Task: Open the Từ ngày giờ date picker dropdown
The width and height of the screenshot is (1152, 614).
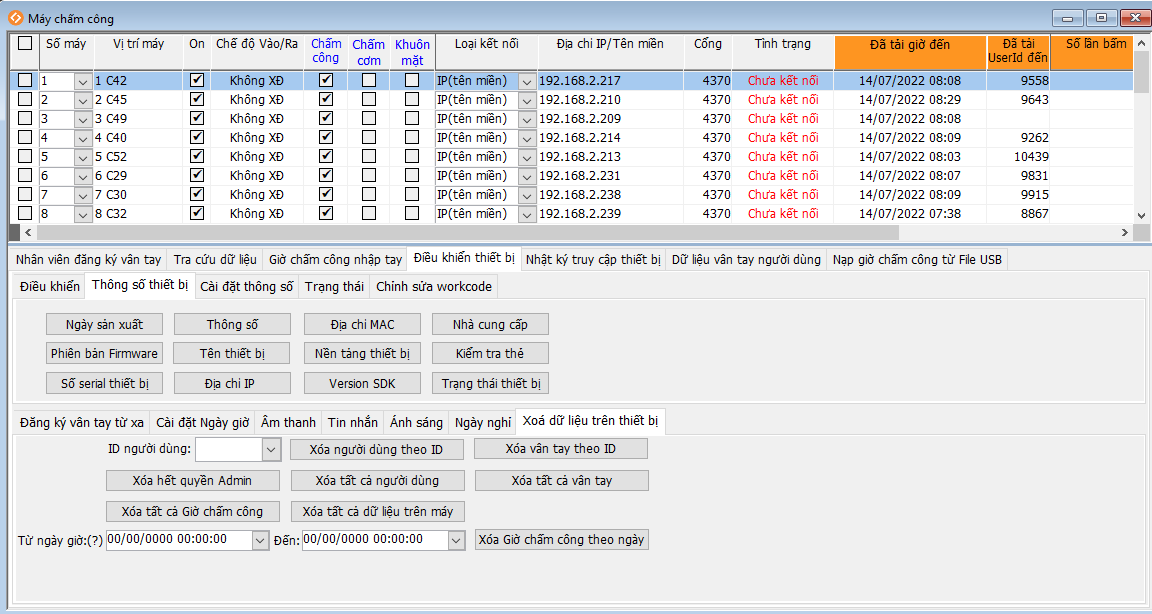Action: (261, 540)
